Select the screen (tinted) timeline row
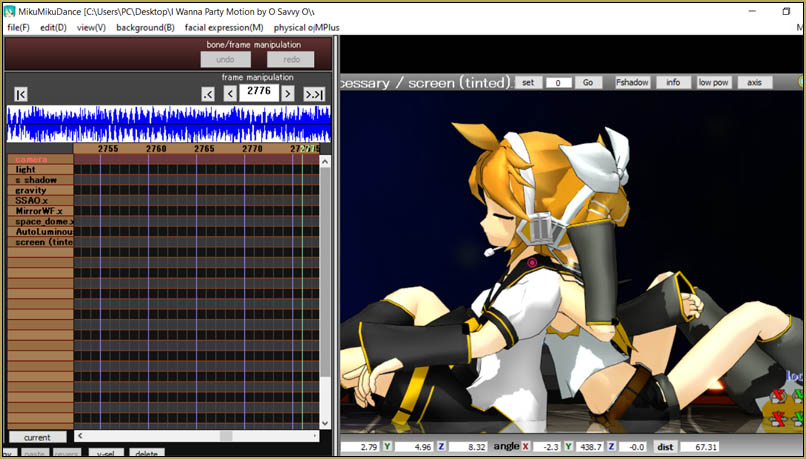The image size is (806, 459). click(41, 242)
